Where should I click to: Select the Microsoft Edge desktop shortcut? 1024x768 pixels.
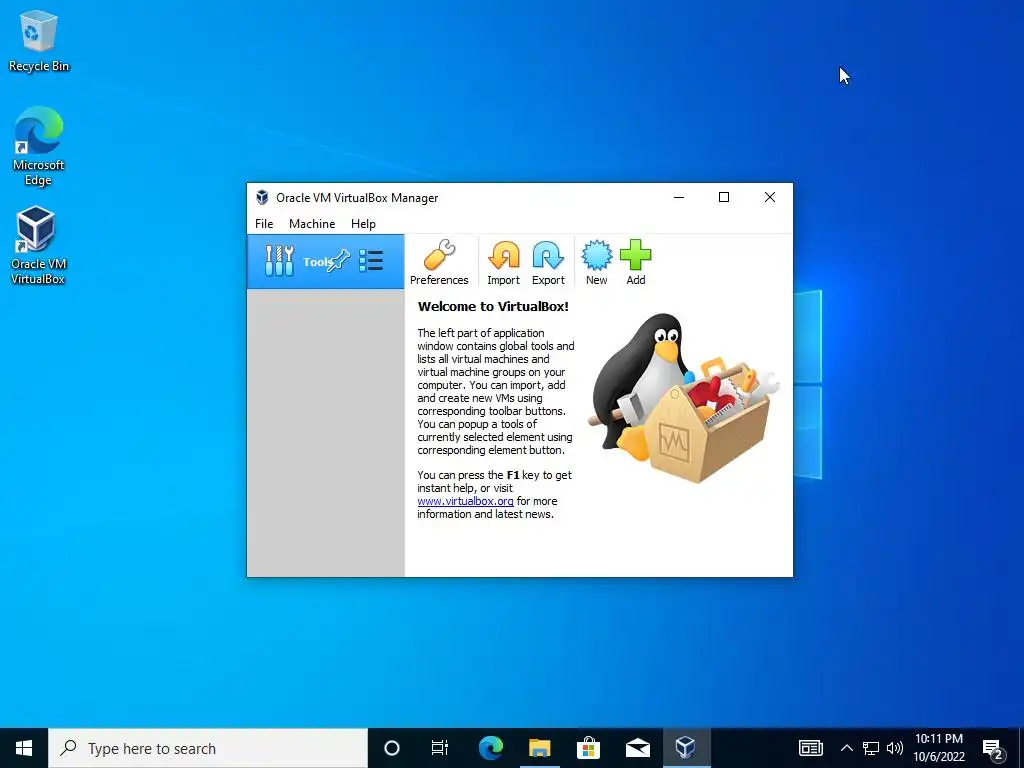tap(39, 147)
